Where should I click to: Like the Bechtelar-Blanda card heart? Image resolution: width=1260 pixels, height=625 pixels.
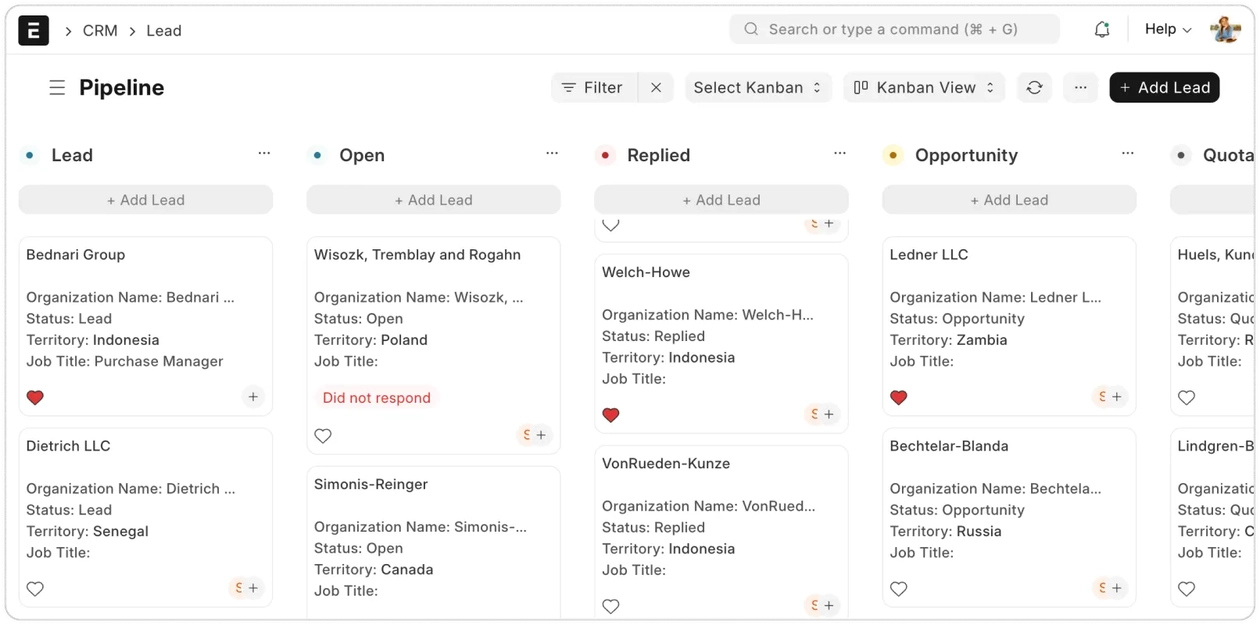pyautogui.click(x=898, y=589)
